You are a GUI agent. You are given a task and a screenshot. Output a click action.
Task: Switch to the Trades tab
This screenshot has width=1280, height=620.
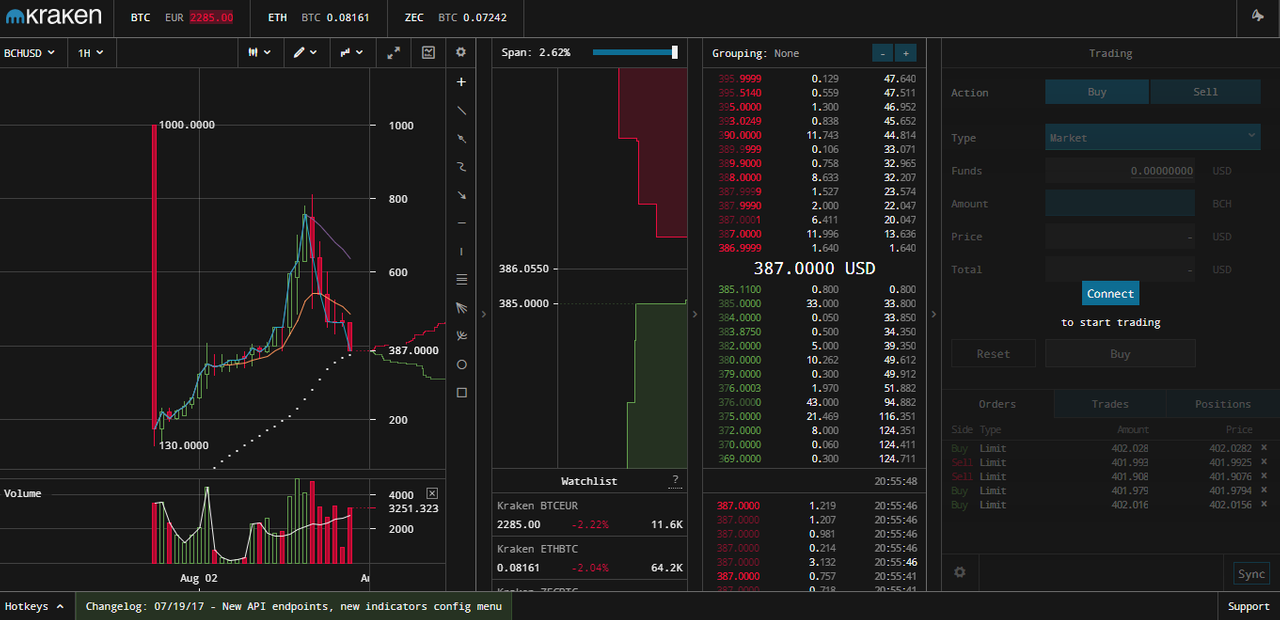[1110, 404]
